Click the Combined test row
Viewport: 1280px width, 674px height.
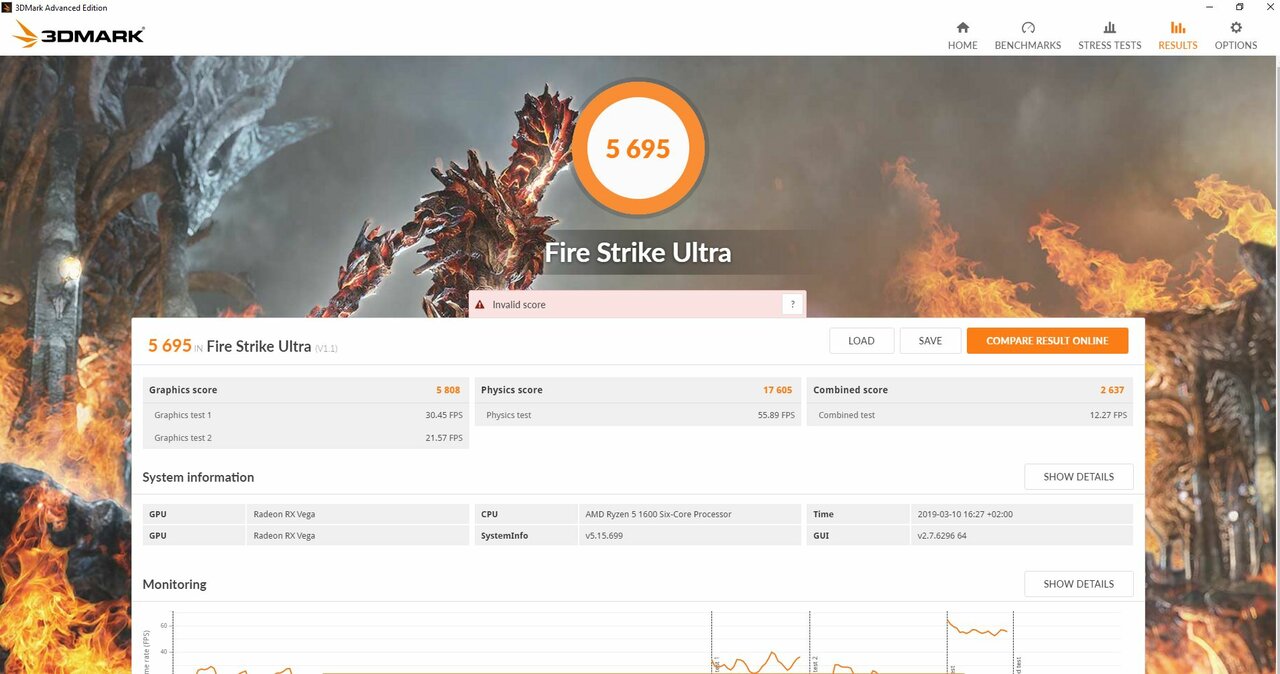coord(970,415)
